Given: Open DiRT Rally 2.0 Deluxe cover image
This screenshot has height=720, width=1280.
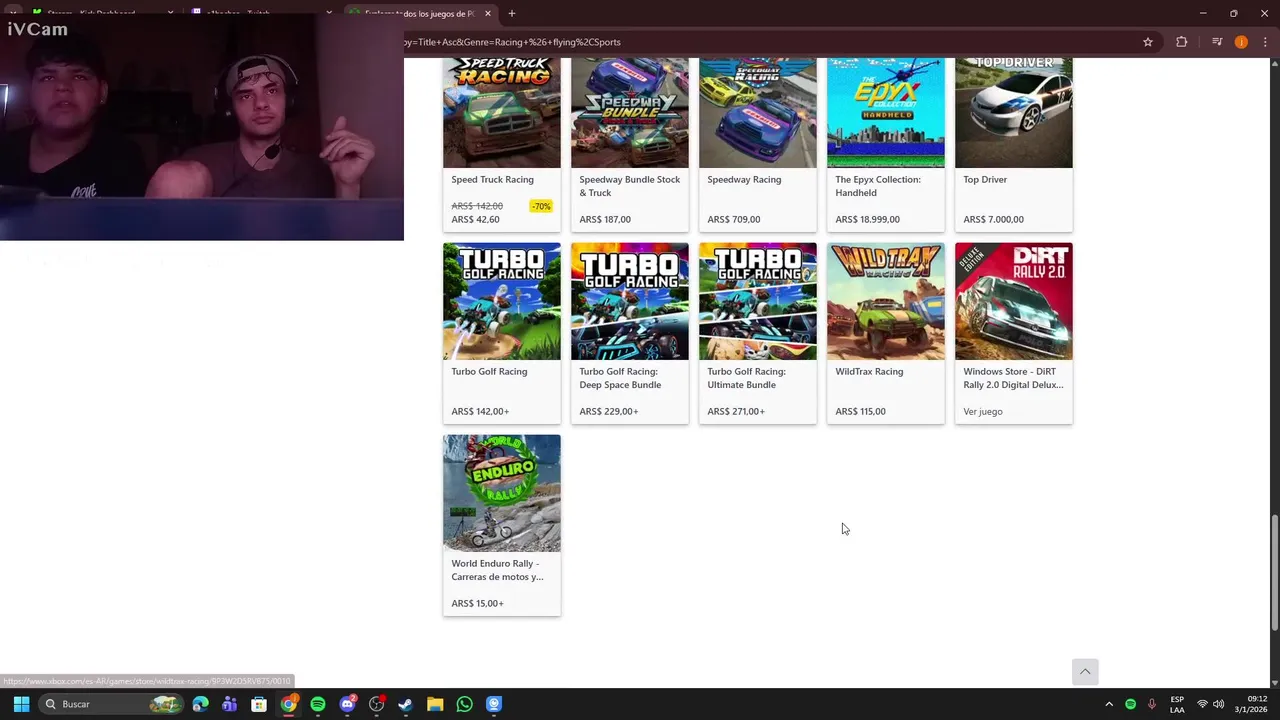Looking at the screenshot, I should pos(1014,301).
